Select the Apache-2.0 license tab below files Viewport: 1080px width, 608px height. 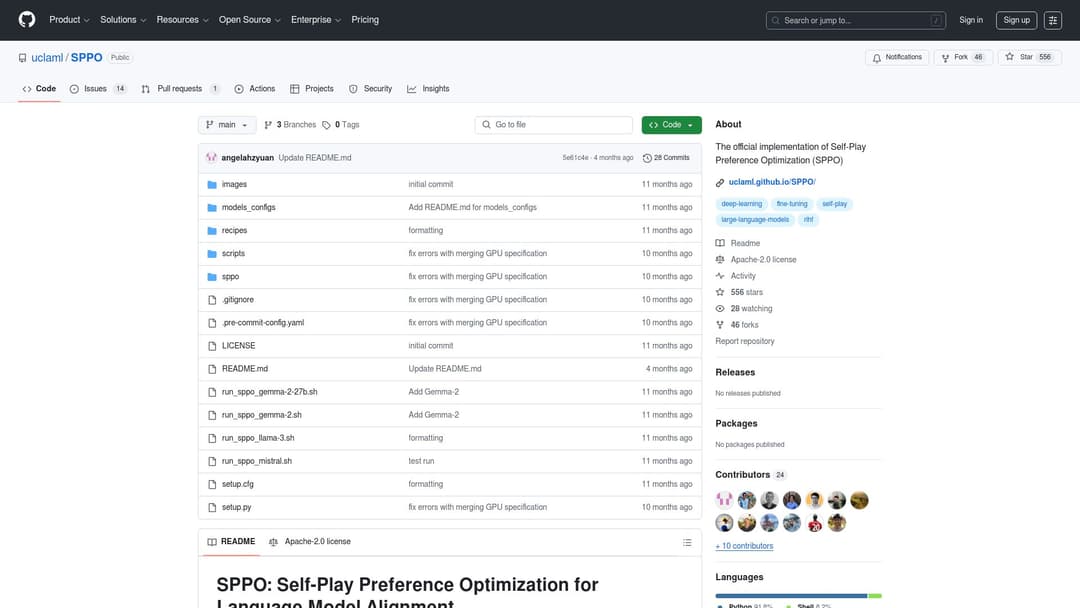tap(310, 542)
